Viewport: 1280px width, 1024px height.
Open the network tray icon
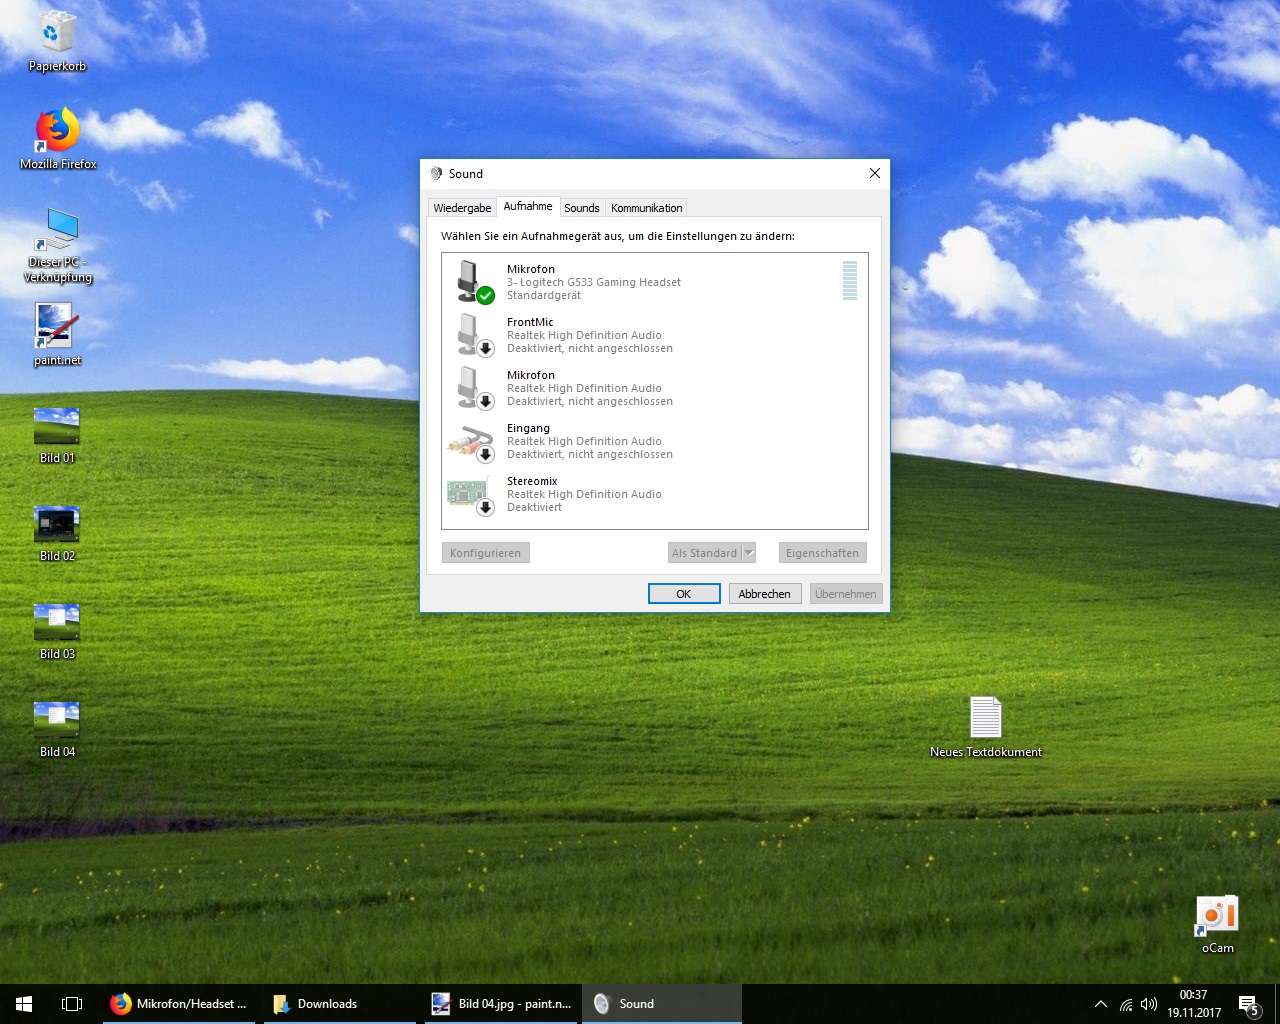coord(1126,1004)
